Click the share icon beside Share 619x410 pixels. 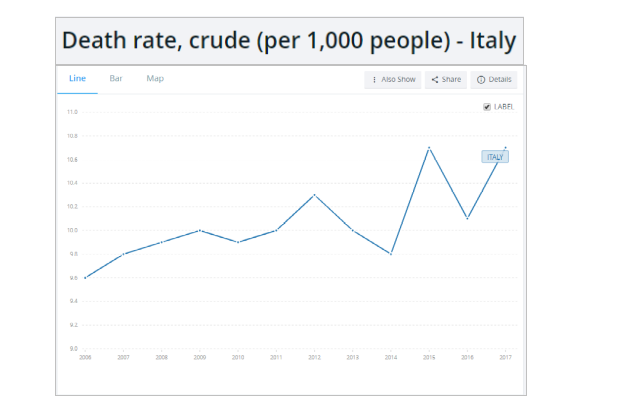coord(435,79)
